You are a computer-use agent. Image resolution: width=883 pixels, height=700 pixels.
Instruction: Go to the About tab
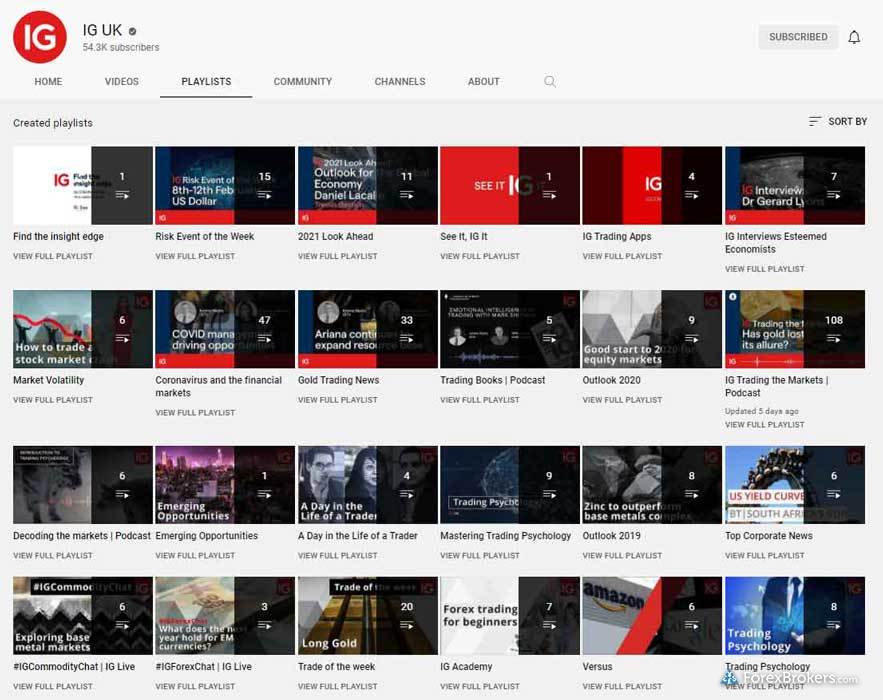483,82
